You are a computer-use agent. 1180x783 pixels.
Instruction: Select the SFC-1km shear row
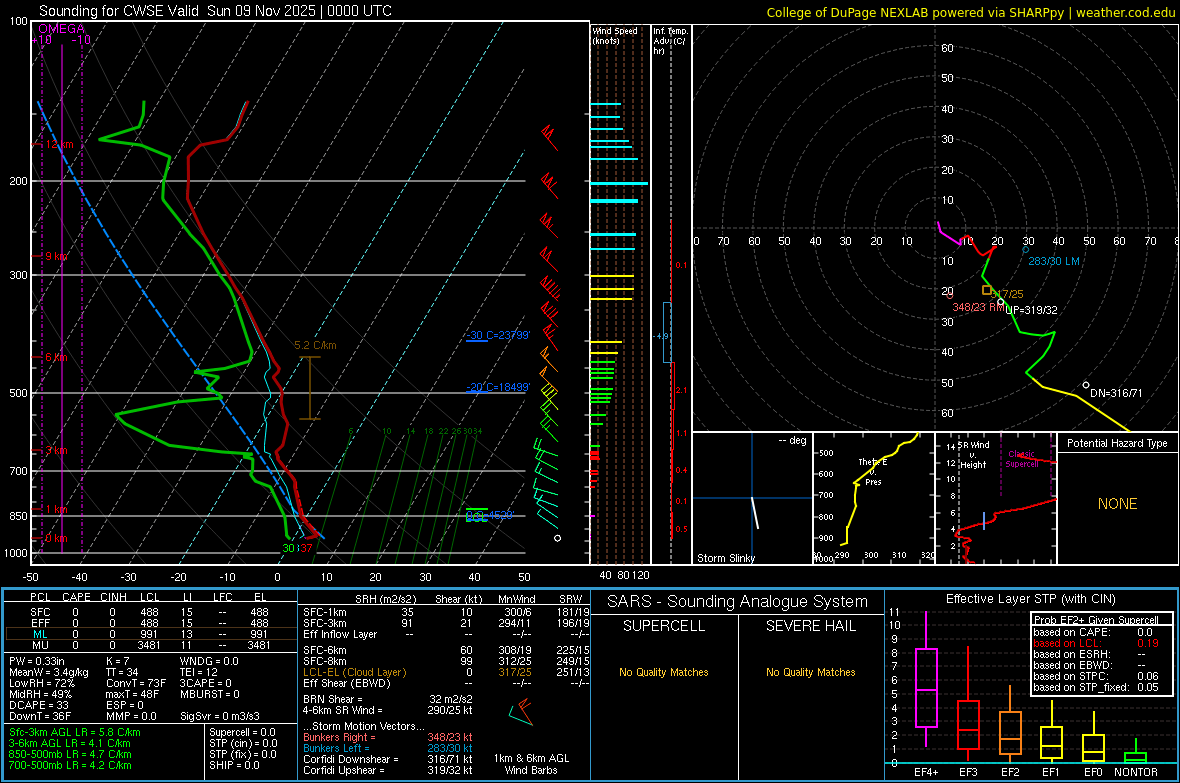[446, 612]
